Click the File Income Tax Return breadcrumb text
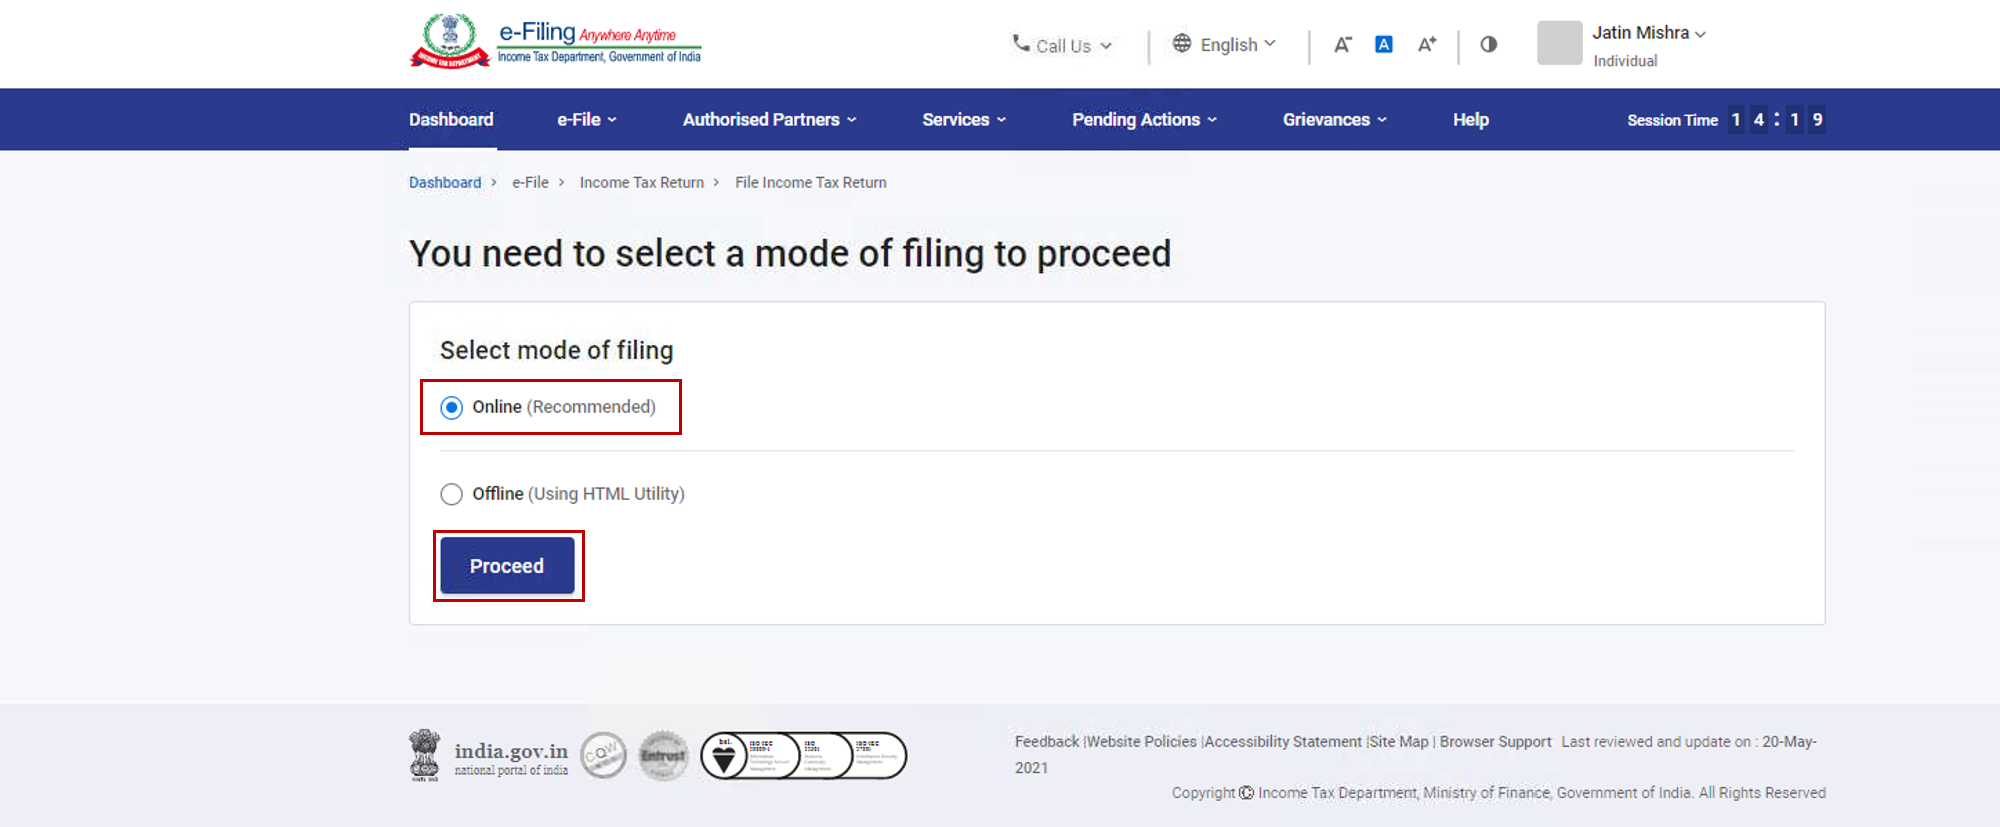Image resolution: width=2000 pixels, height=827 pixels. (x=811, y=182)
